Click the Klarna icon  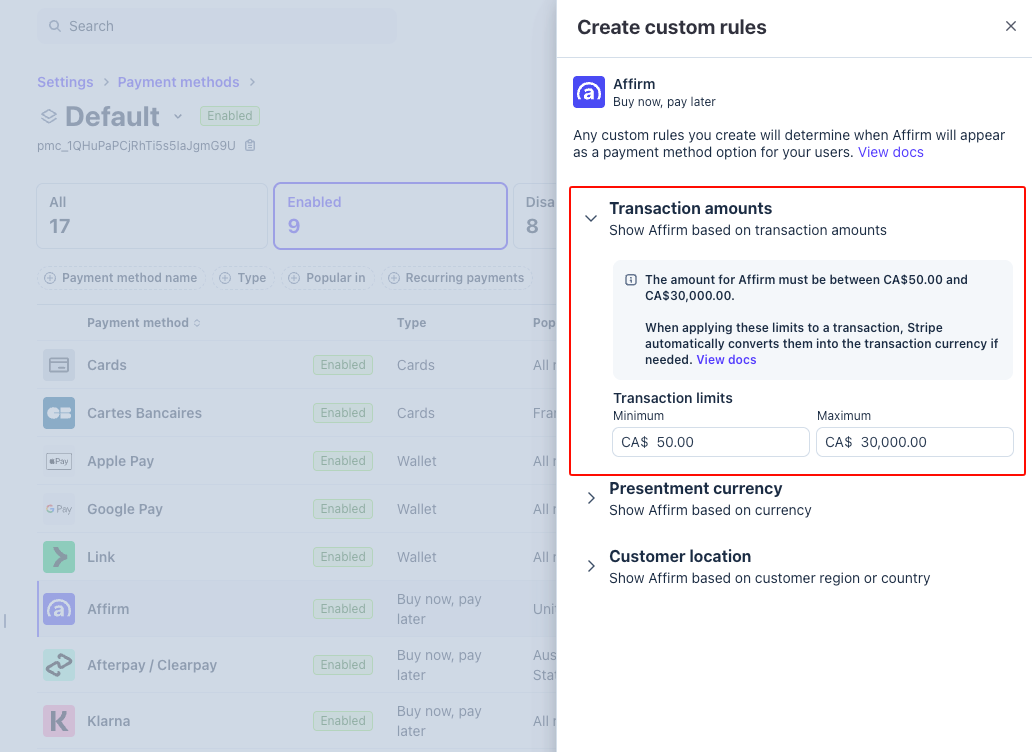[59, 721]
